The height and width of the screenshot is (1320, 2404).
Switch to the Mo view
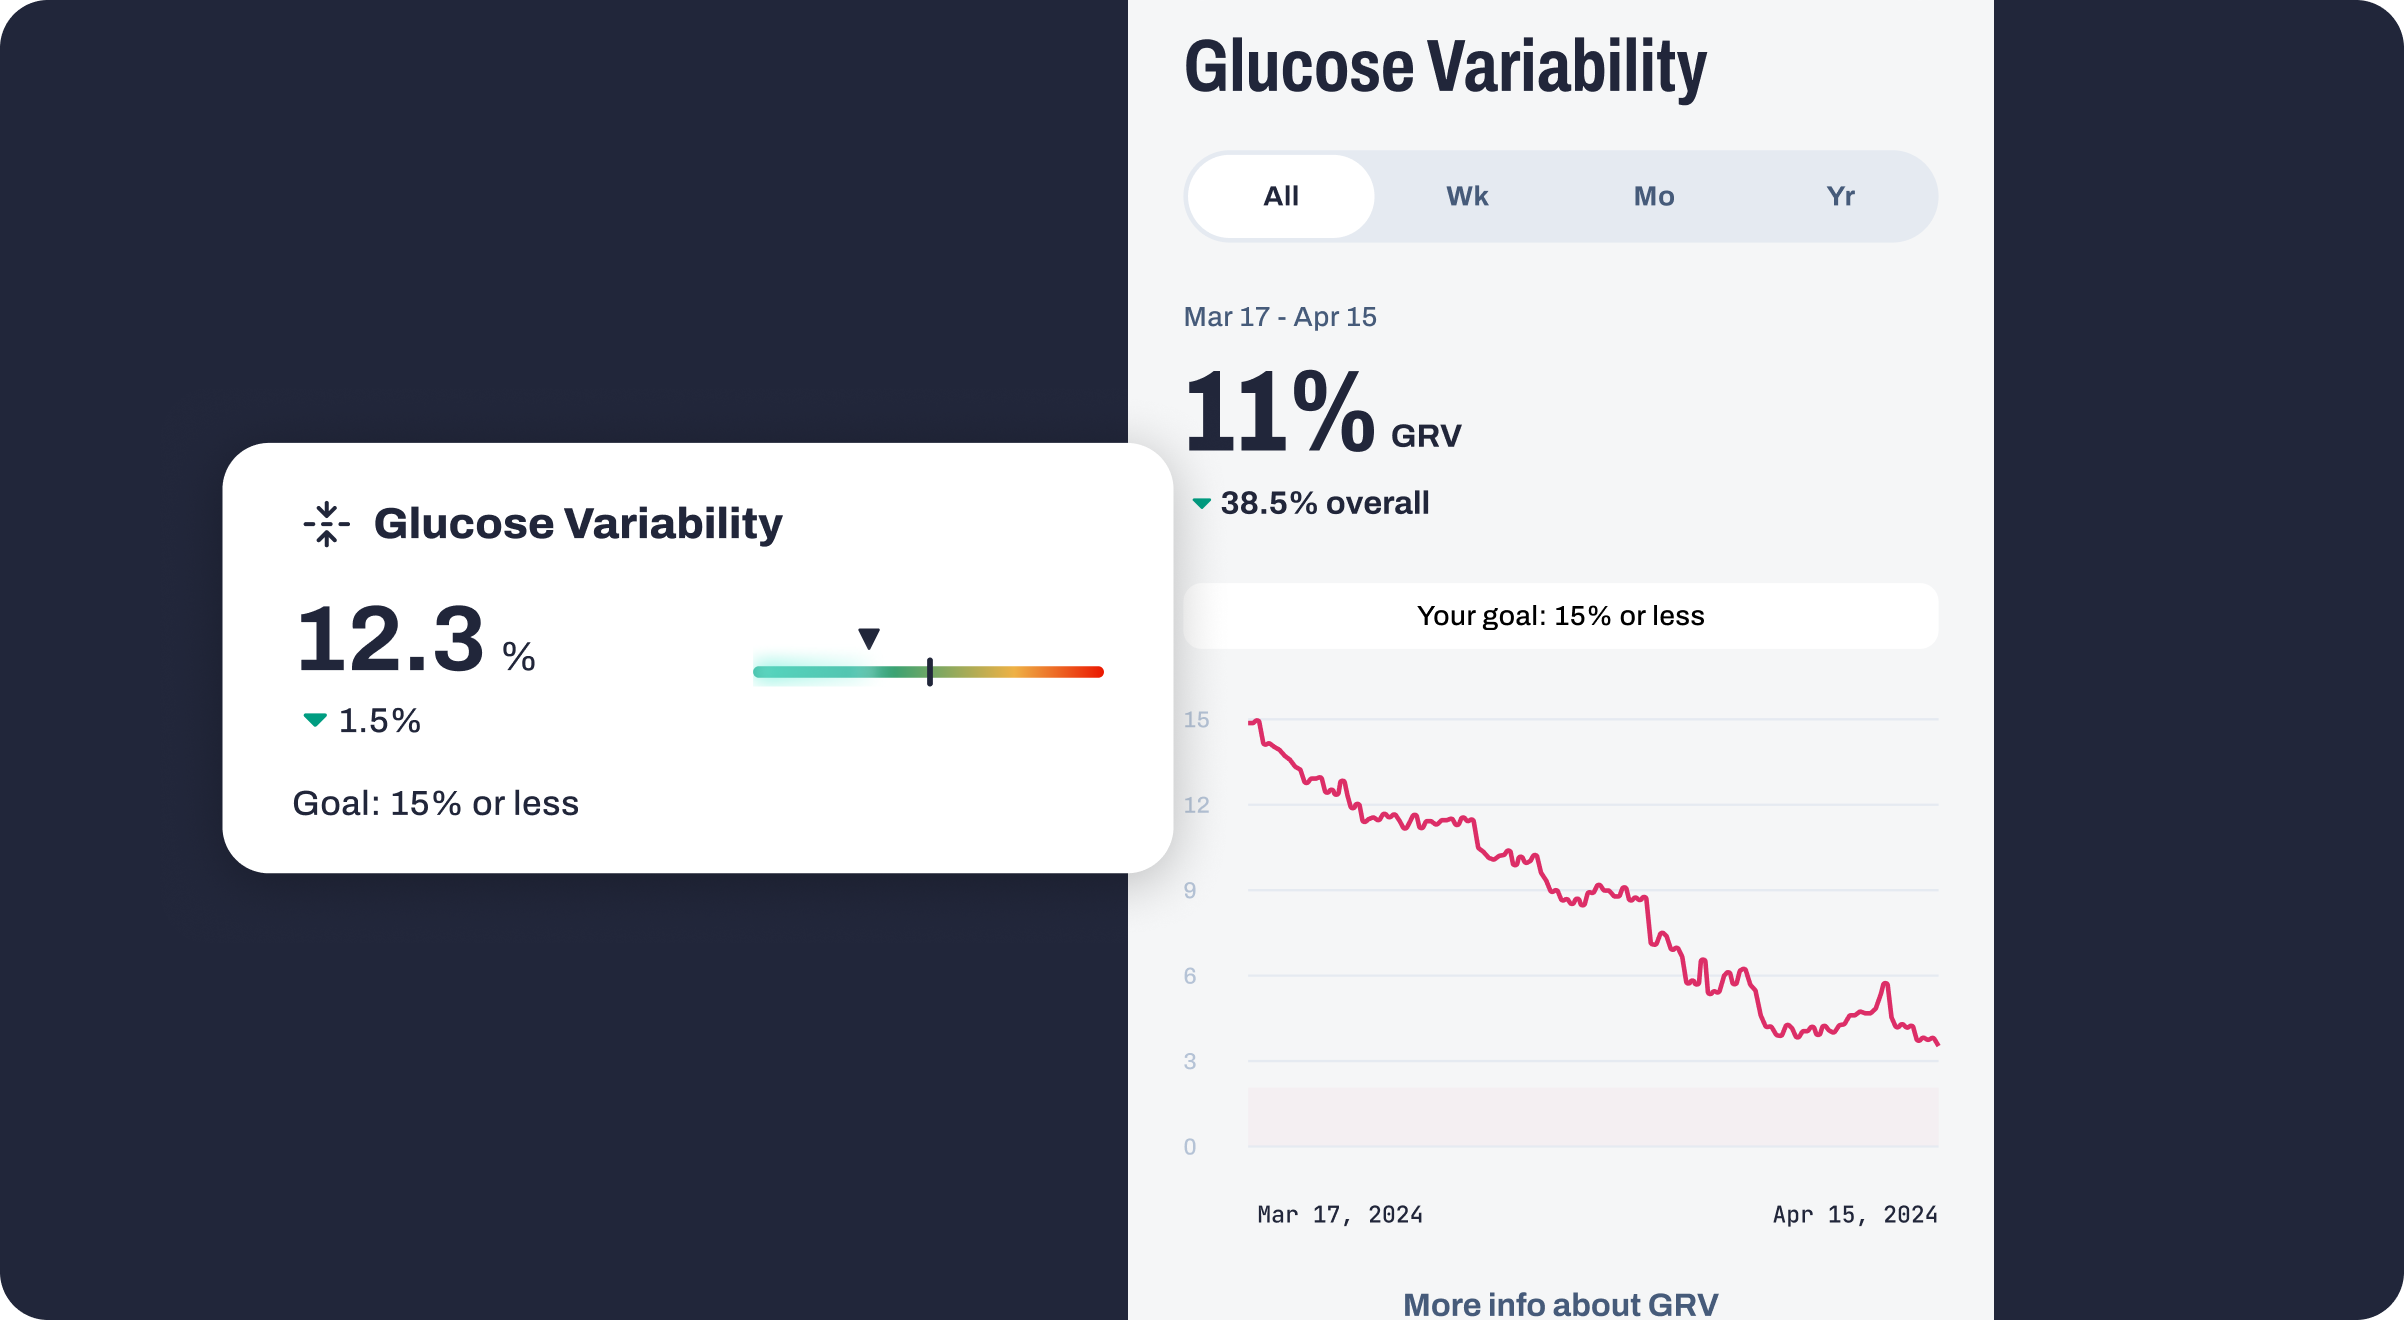[1653, 196]
